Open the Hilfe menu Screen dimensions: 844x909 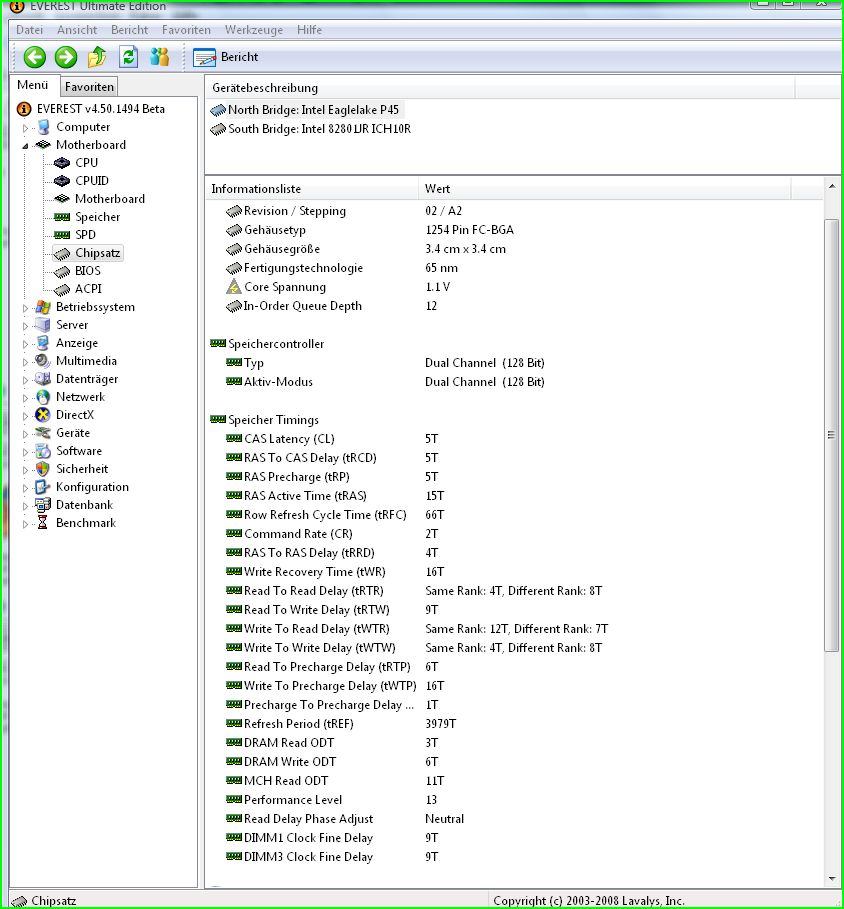coord(309,30)
